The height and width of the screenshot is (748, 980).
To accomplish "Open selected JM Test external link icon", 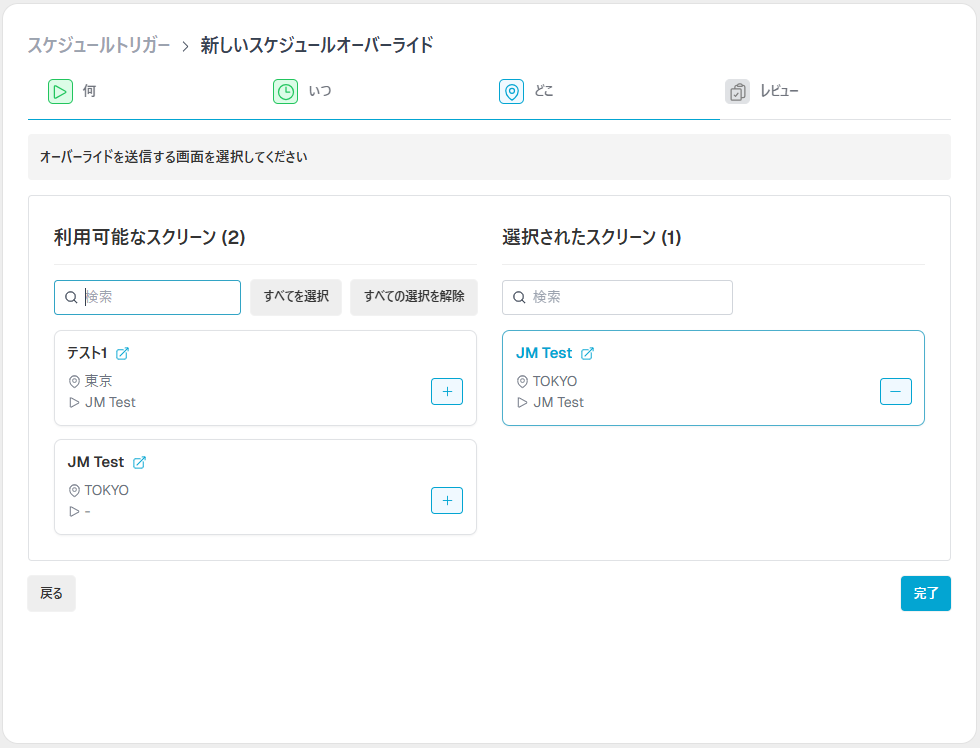I will (588, 354).
